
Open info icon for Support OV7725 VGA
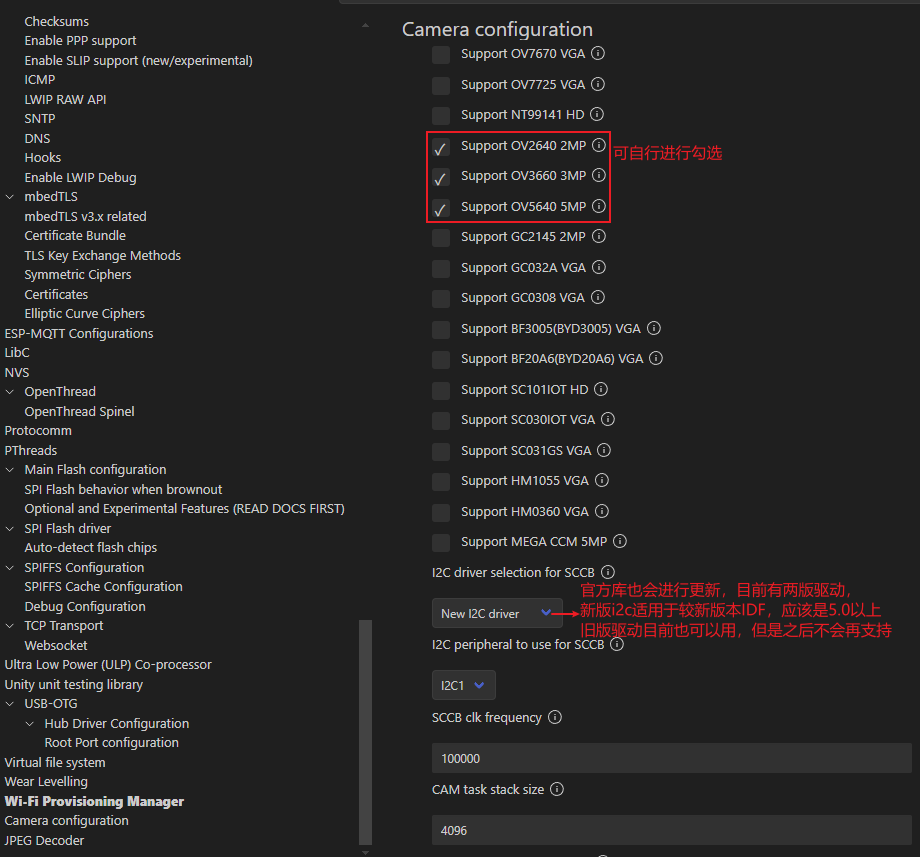coord(597,84)
